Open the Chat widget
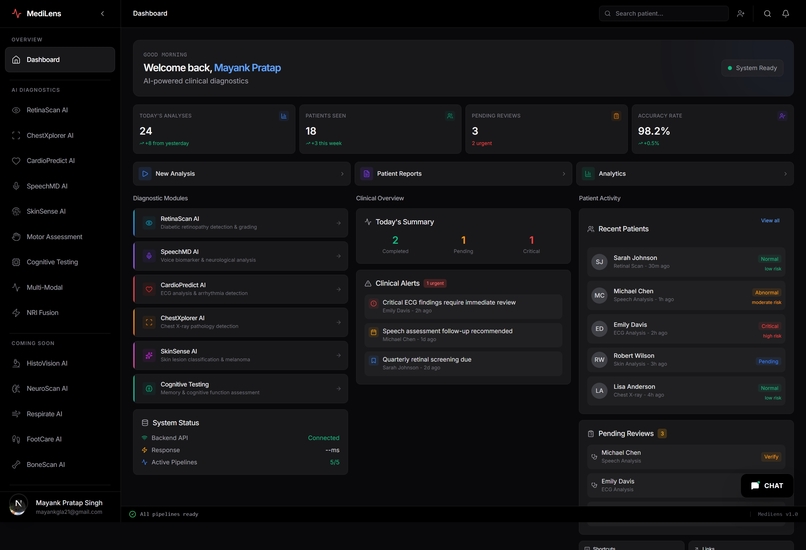The height and width of the screenshot is (550, 806). (x=766, y=486)
